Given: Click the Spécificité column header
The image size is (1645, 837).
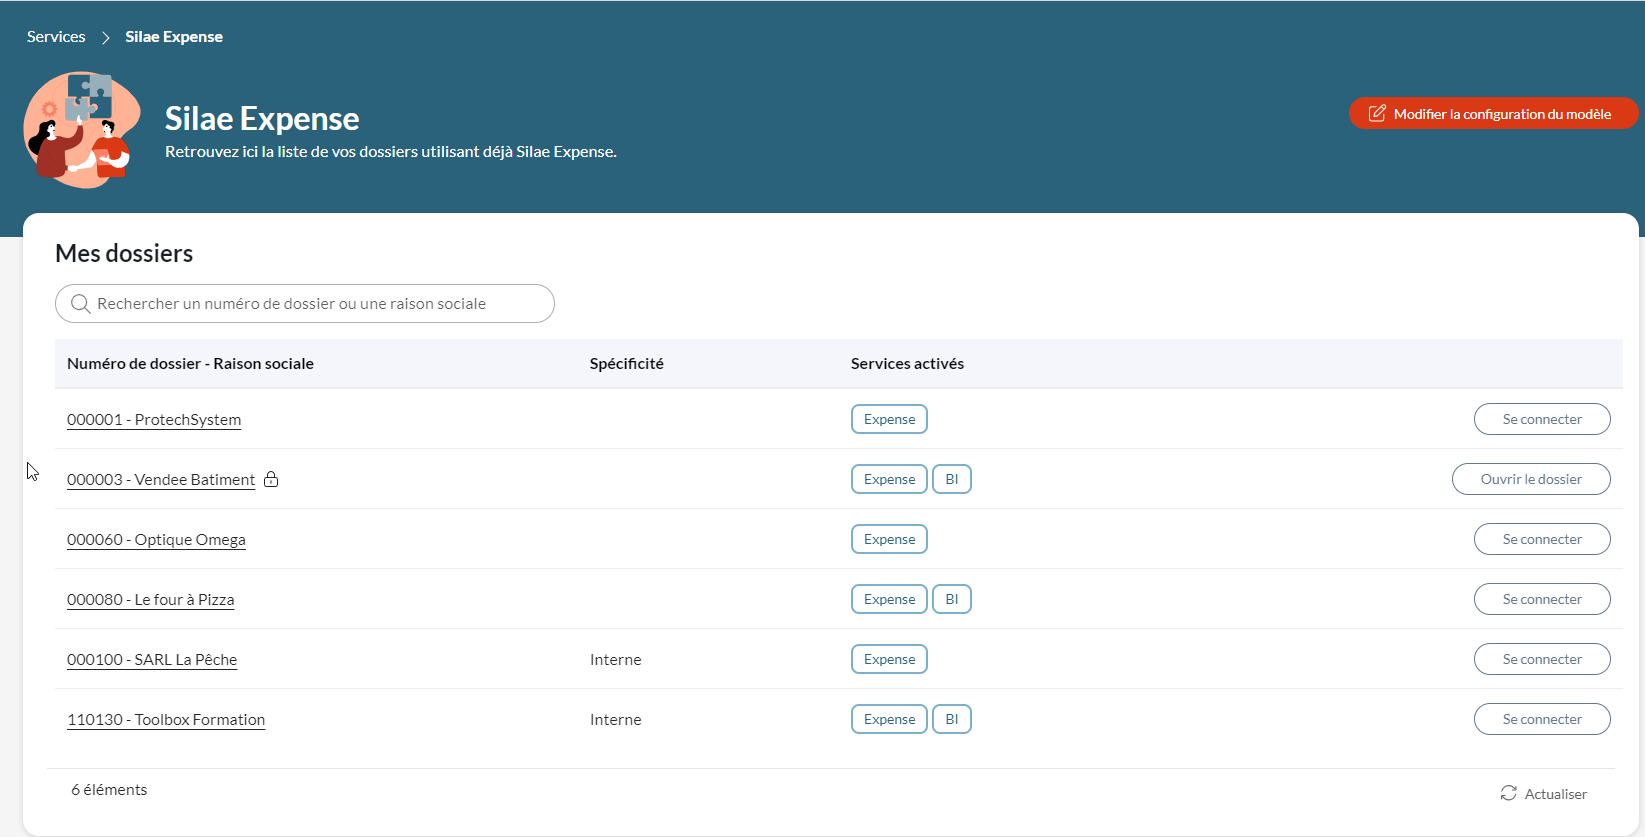Looking at the screenshot, I should (627, 364).
